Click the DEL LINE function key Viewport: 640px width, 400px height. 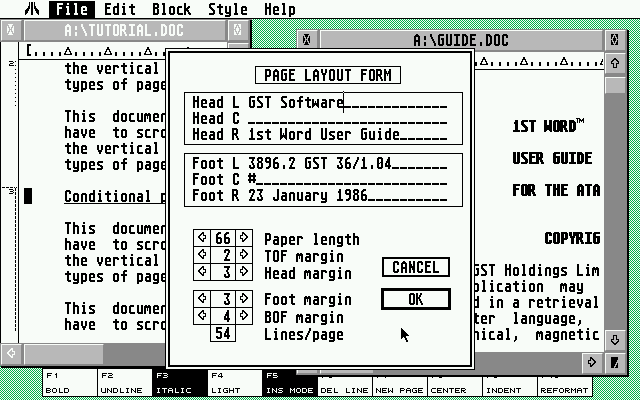tap(345, 386)
